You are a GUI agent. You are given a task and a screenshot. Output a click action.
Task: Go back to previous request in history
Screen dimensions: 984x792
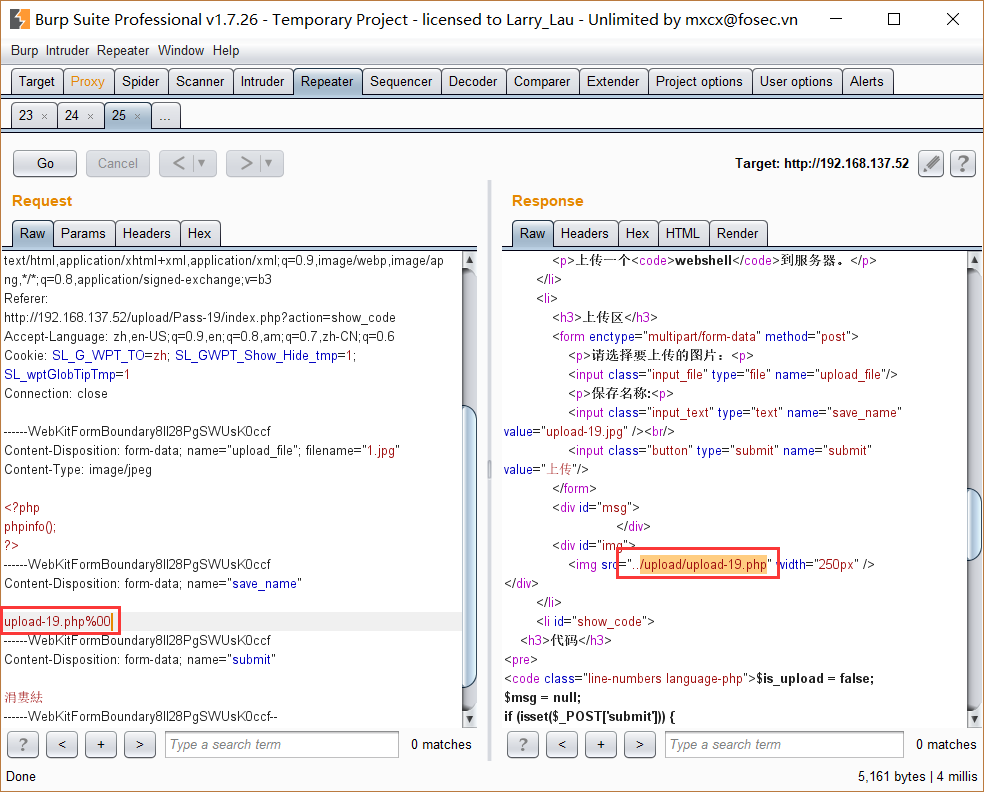tap(179, 164)
